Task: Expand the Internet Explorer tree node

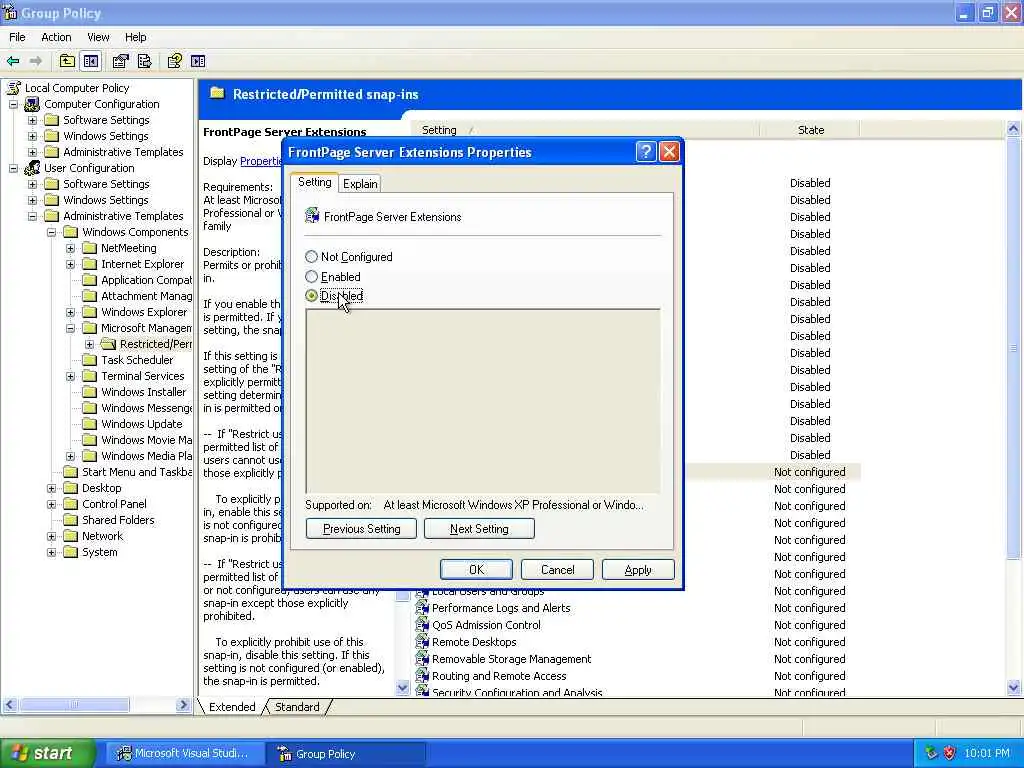Action: 71,264
